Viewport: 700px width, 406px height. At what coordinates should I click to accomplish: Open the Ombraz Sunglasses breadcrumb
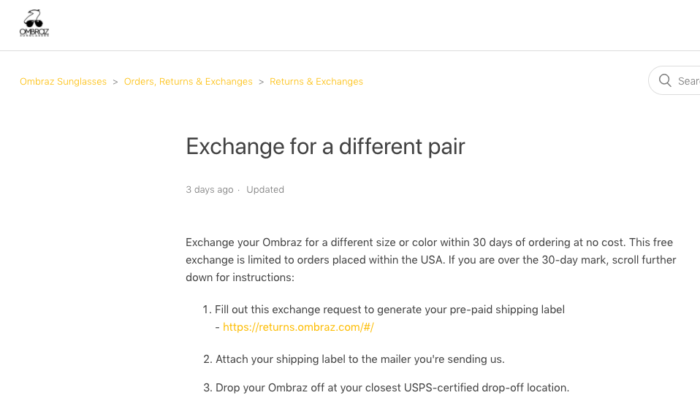tap(63, 82)
